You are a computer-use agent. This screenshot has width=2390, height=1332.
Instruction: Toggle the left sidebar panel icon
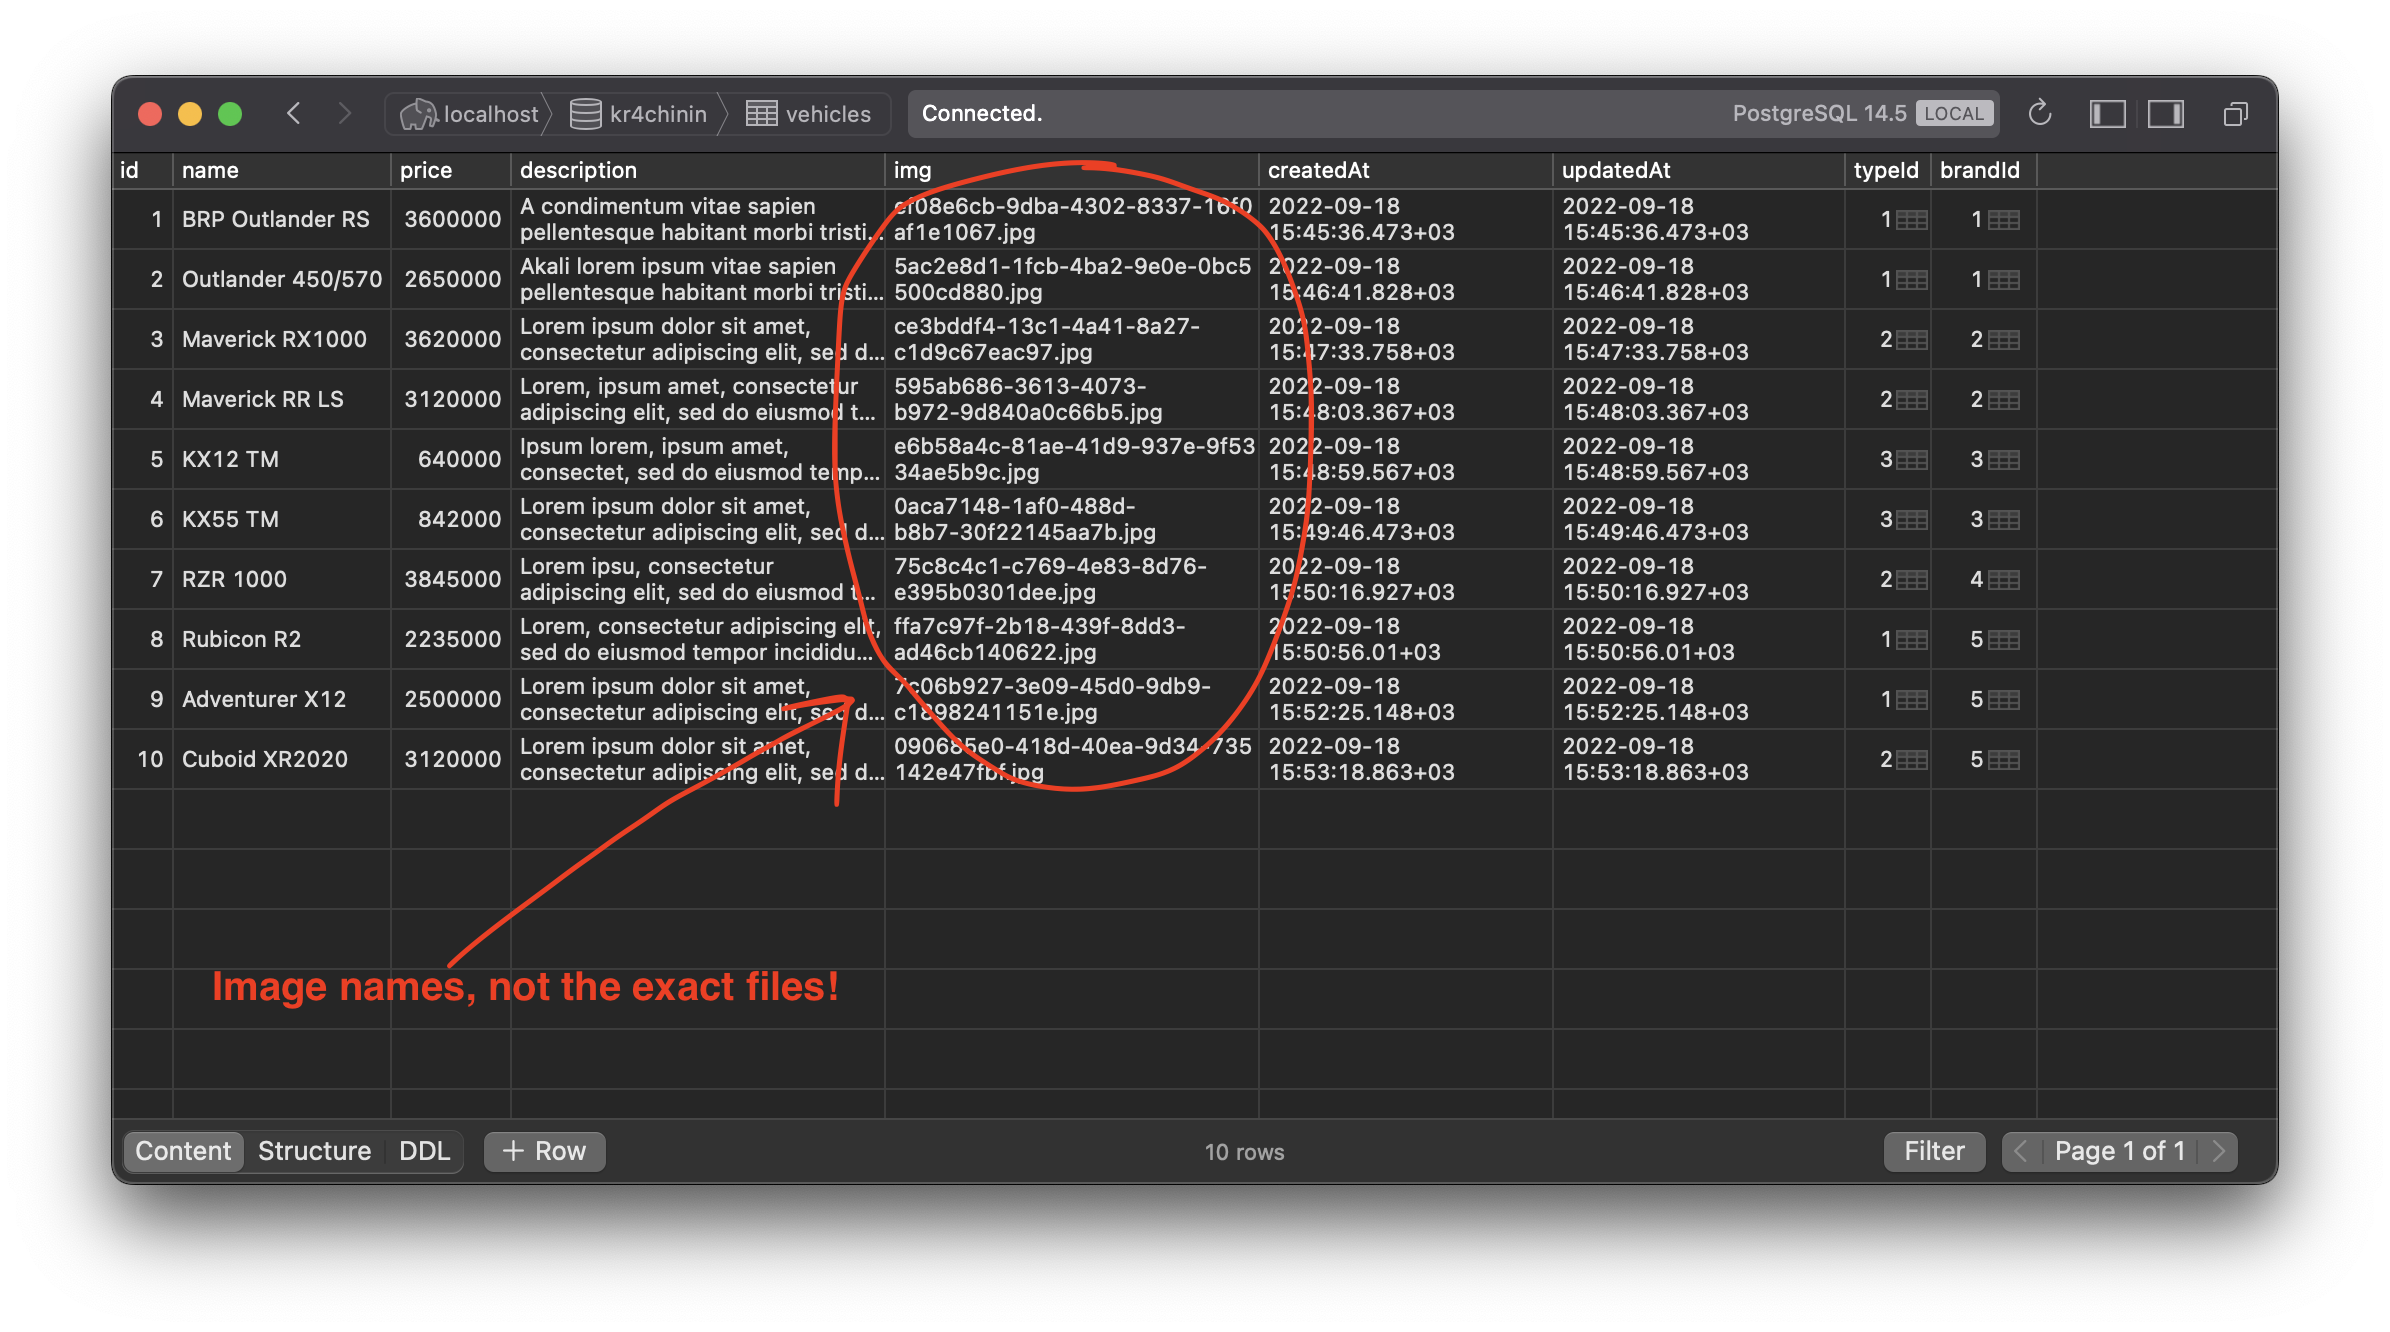[2107, 113]
